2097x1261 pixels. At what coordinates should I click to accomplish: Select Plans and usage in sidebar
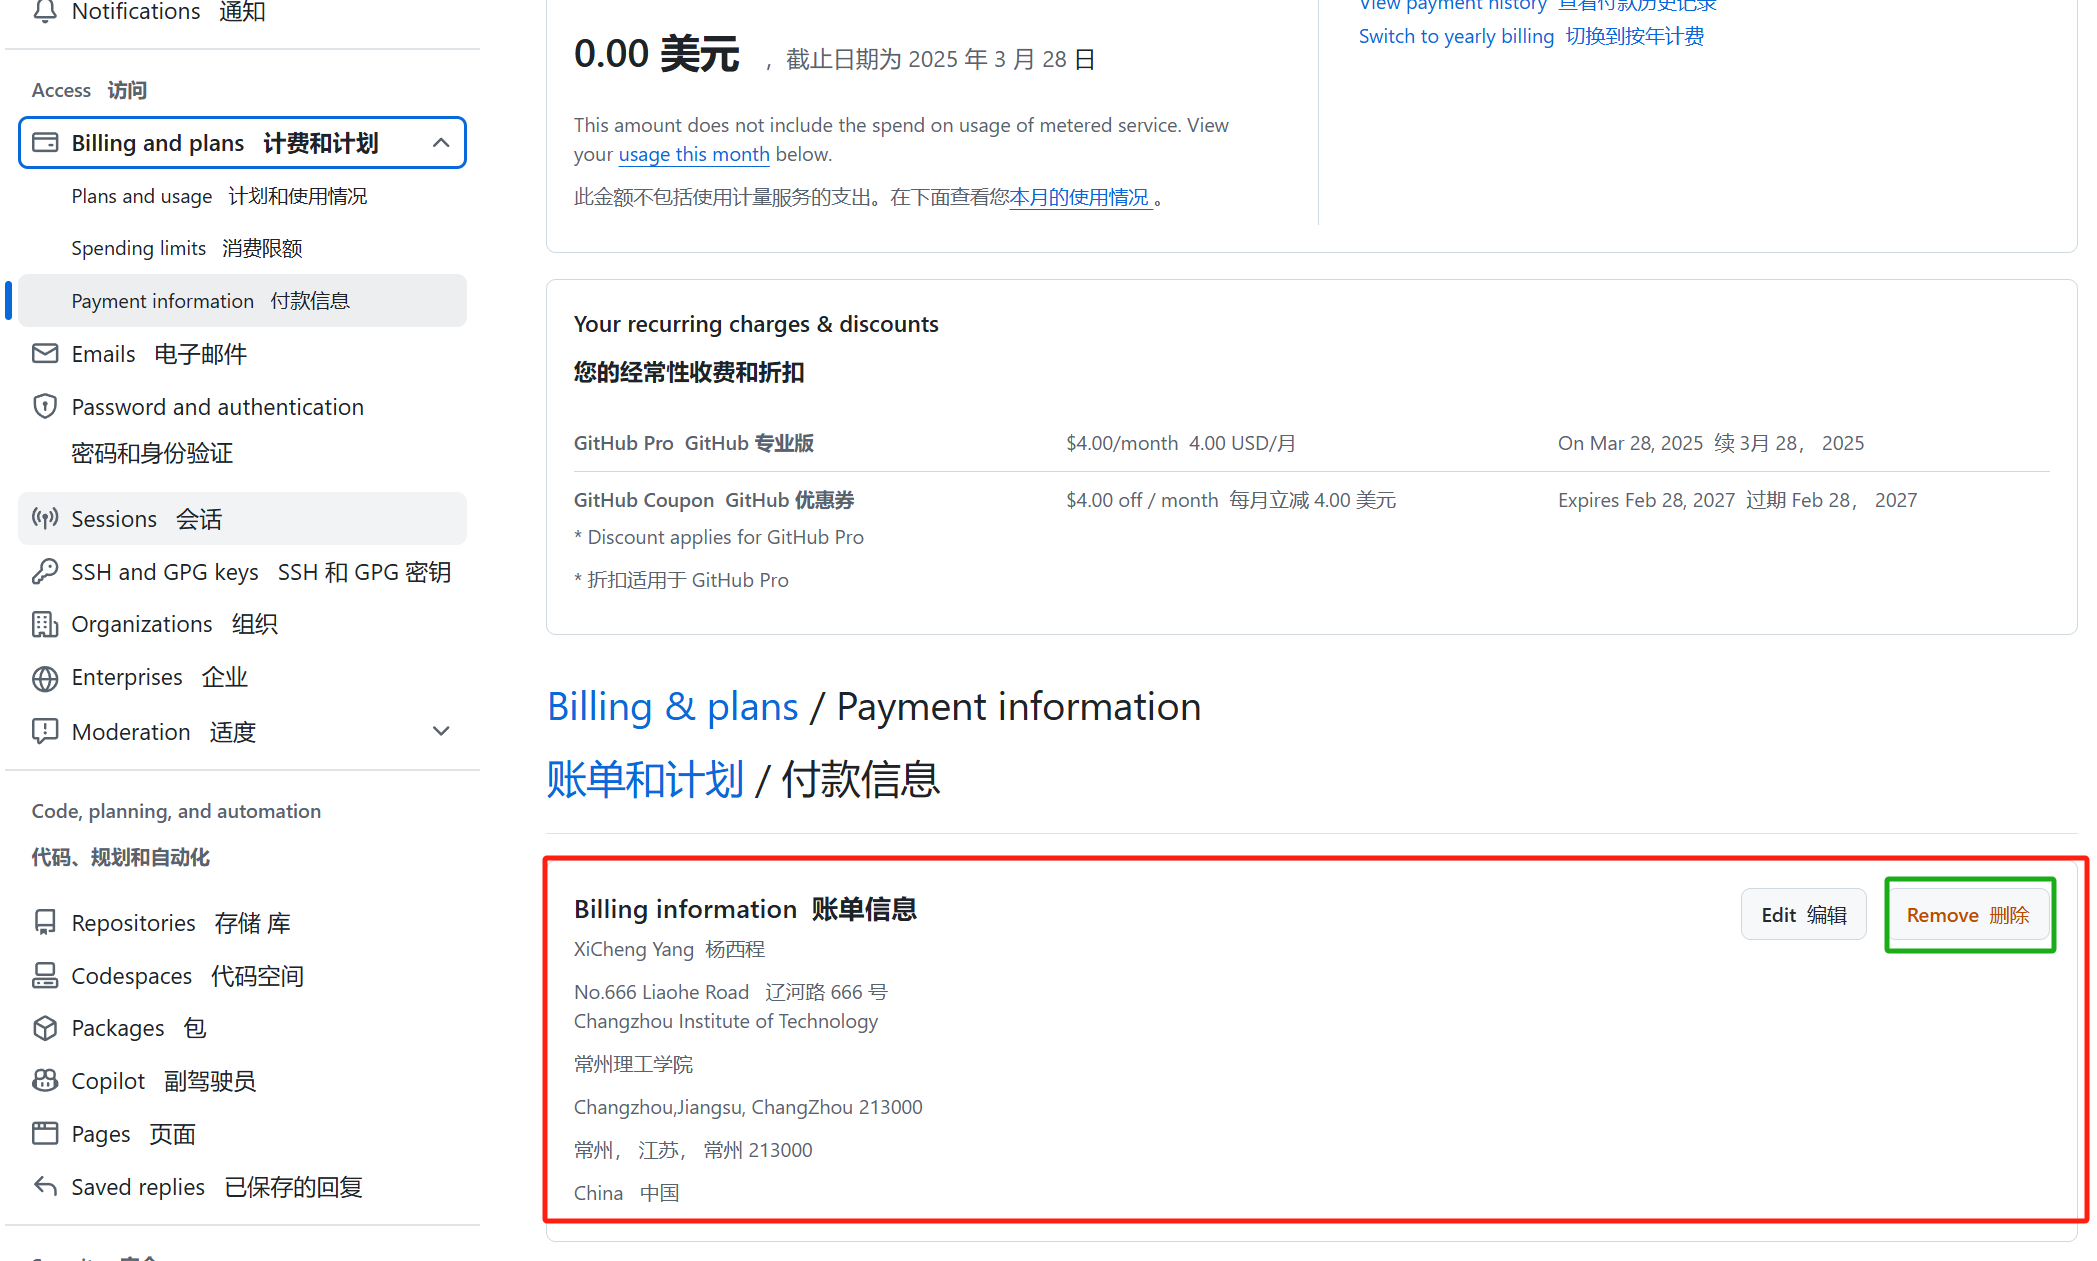coord(141,196)
